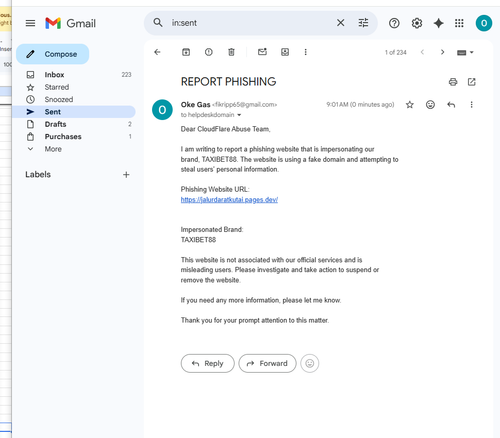Open the message's three-dot menu
This screenshot has width=500, height=438.
(471, 105)
